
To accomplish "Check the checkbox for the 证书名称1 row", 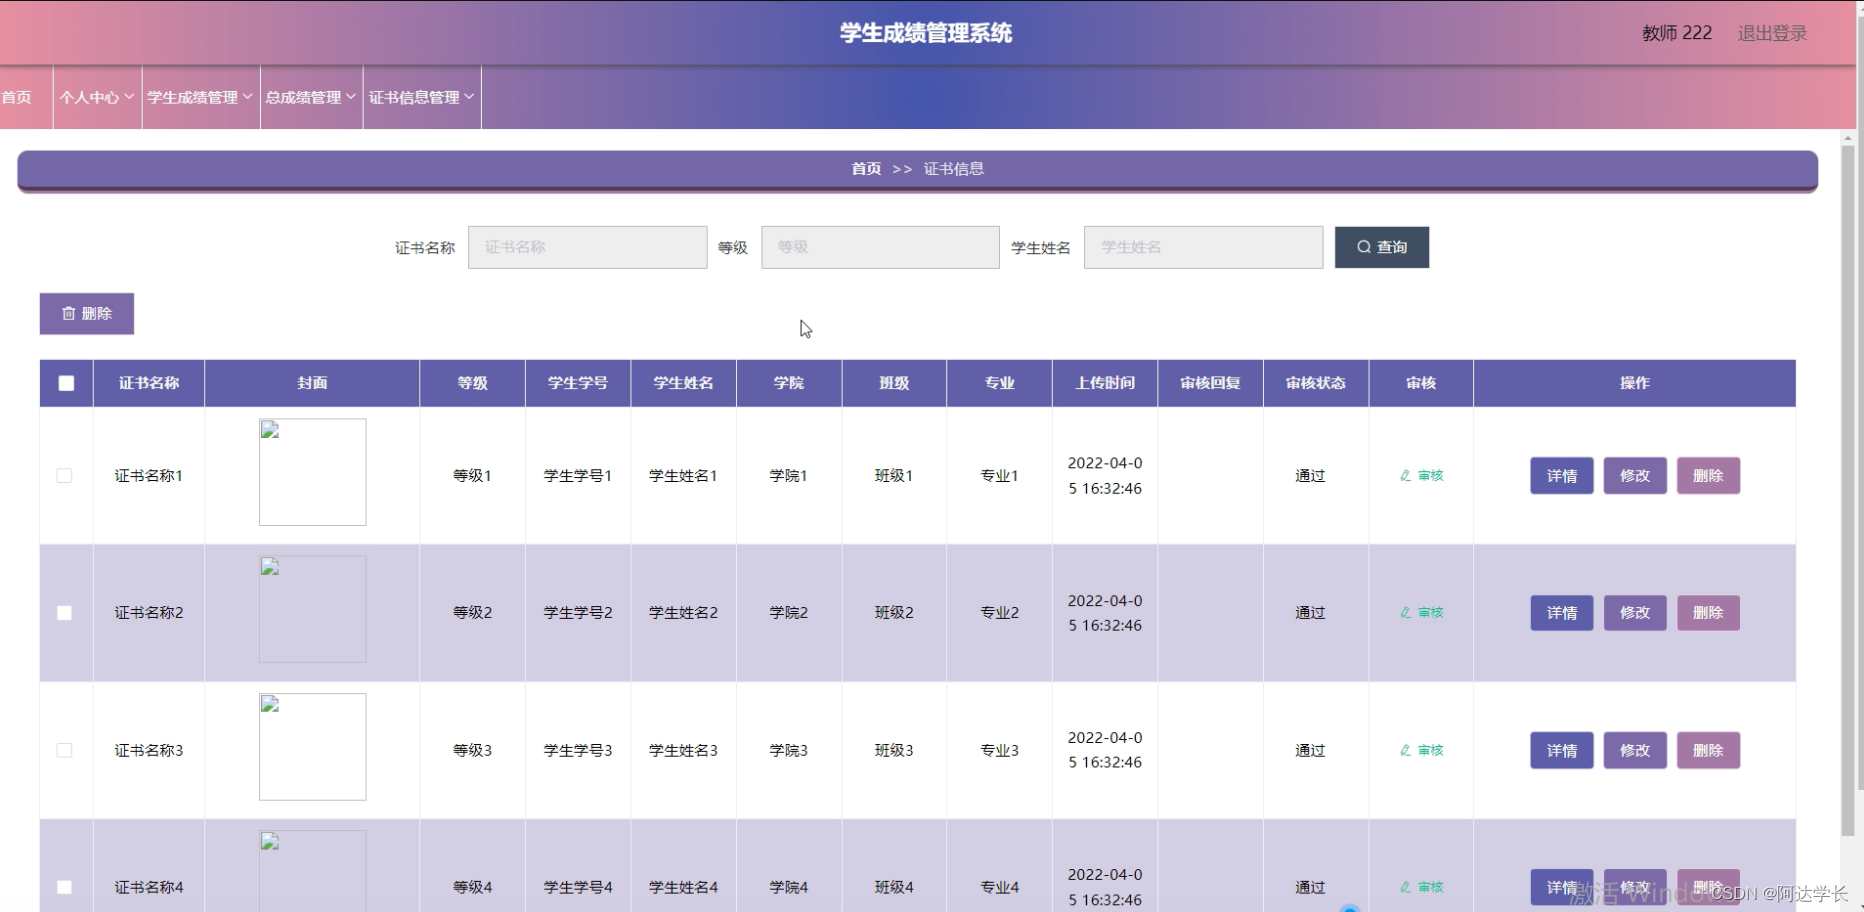I will coord(65,476).
